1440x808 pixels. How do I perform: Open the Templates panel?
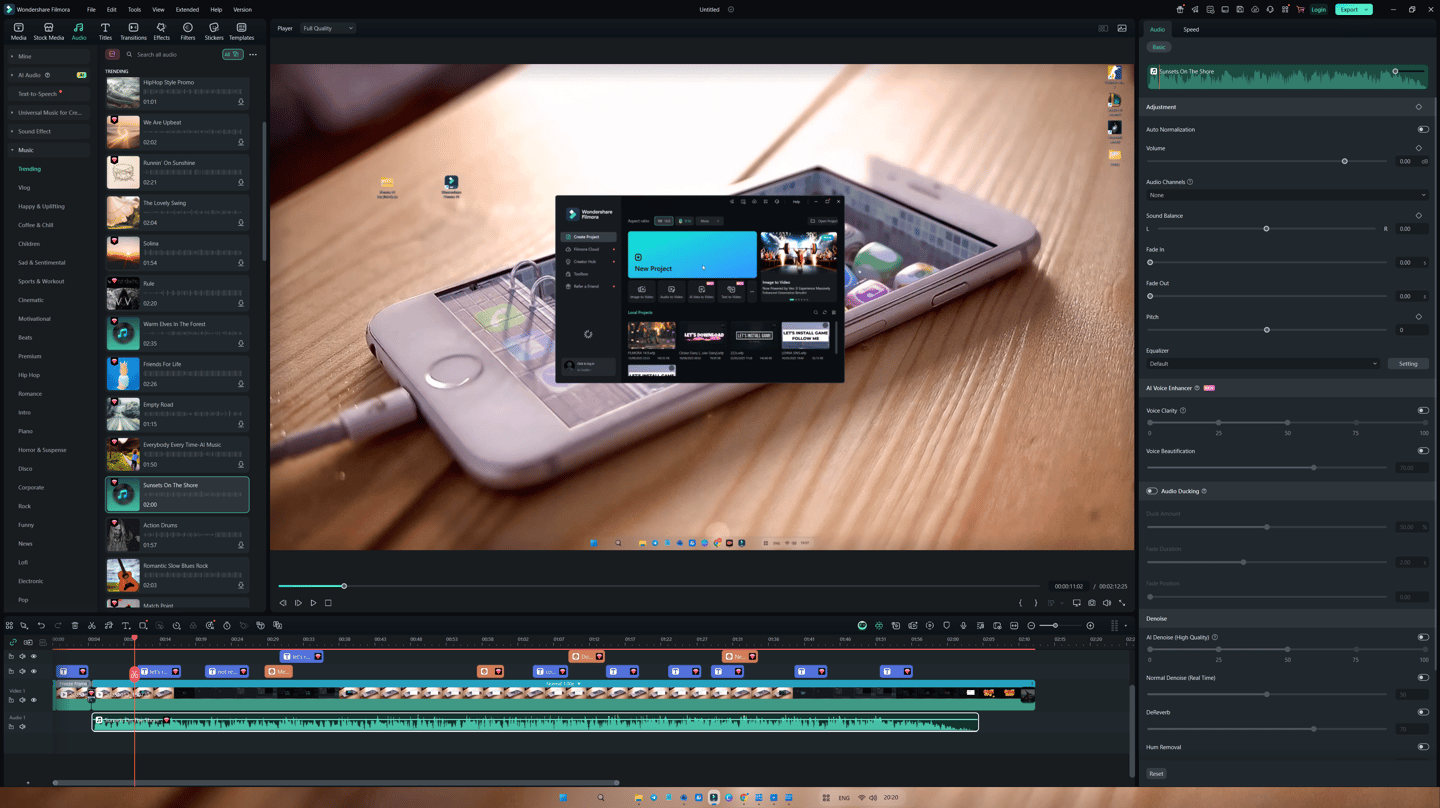tap(241, 32)
